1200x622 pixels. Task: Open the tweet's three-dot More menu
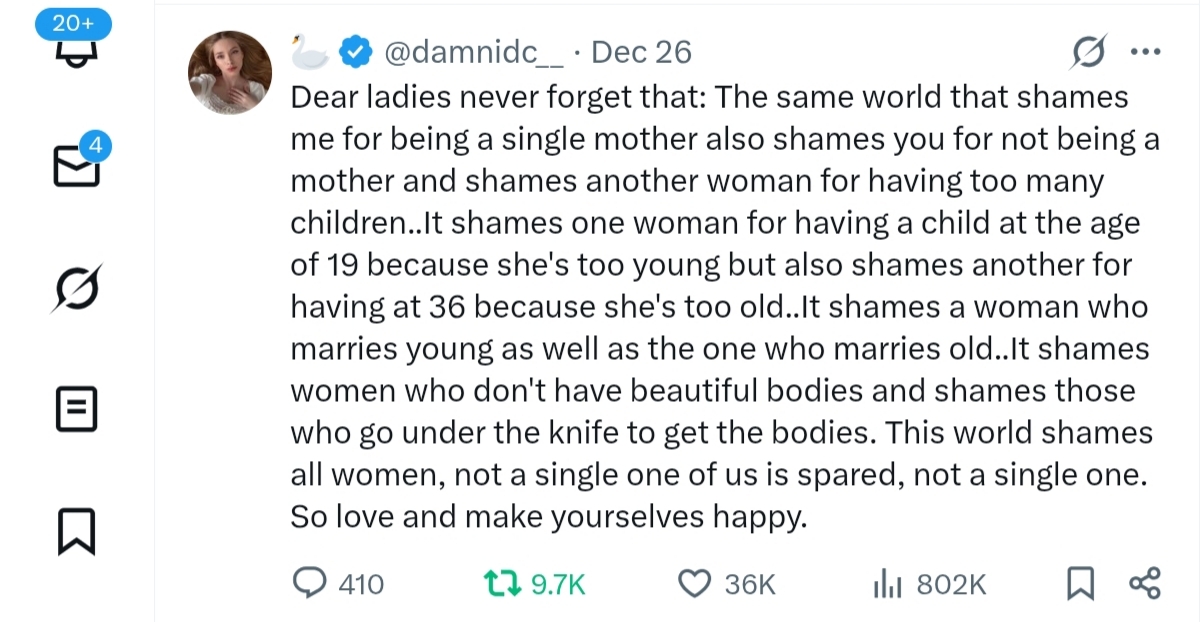1143,52
